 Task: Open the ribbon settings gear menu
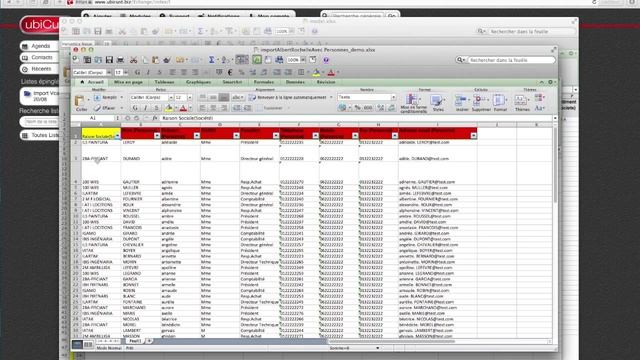click(551, 82)
